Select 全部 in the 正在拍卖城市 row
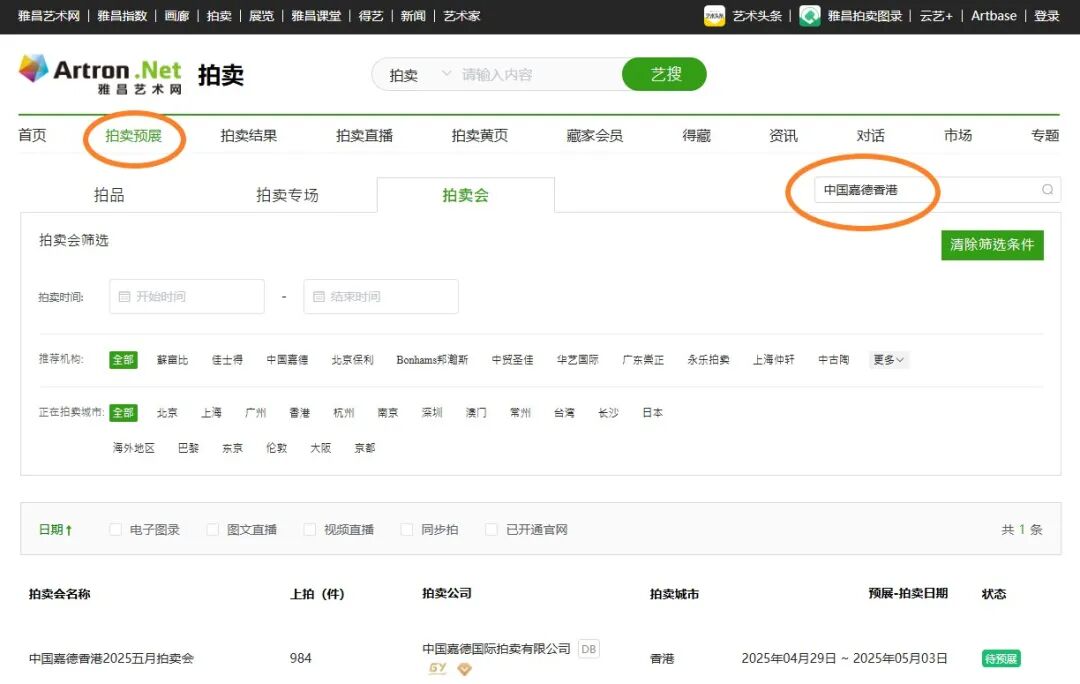 pyautogui.click(x=123, y=413)
